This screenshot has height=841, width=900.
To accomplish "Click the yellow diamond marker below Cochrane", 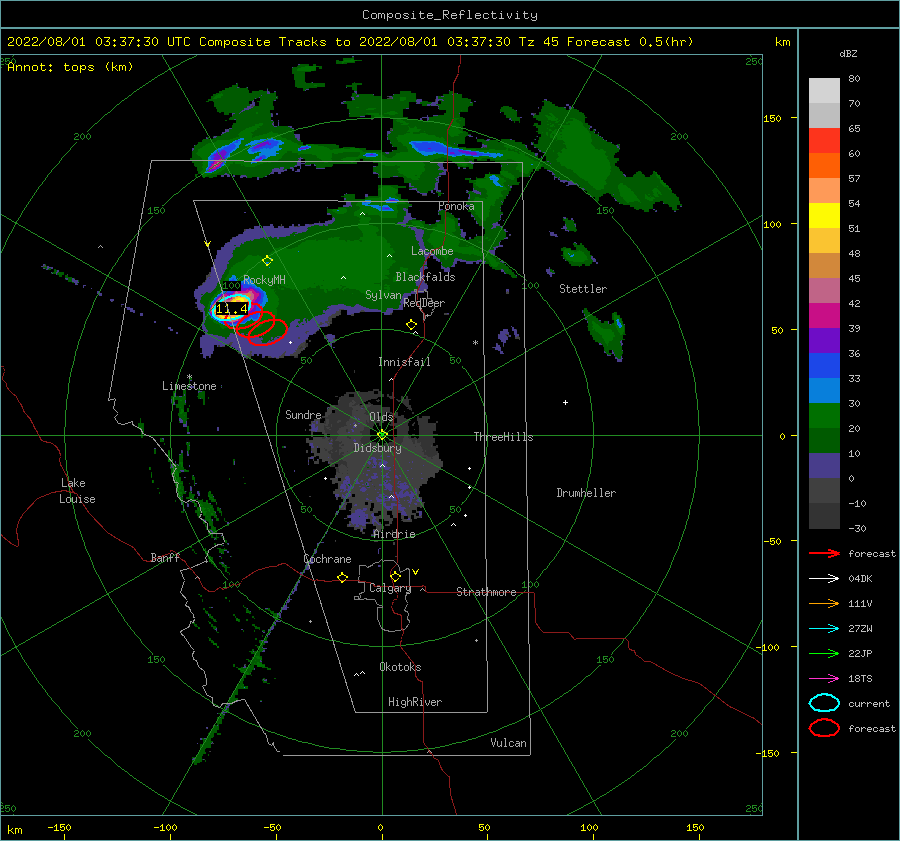I will (x=342, y=577).
